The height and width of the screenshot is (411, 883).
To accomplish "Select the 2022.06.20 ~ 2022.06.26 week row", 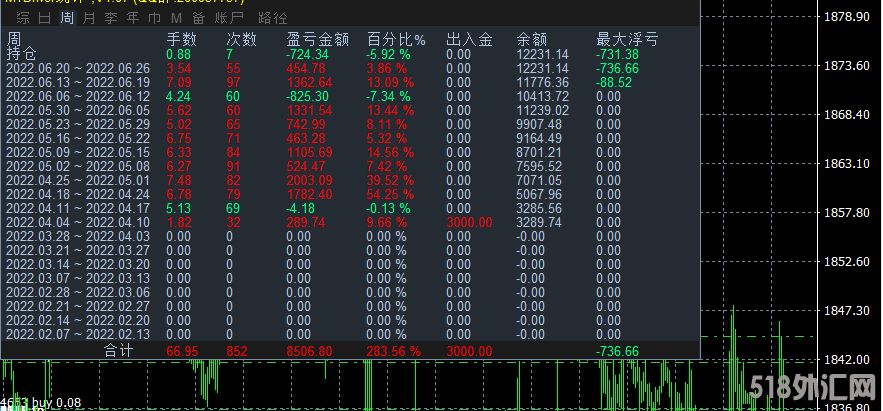I will 78,68.
